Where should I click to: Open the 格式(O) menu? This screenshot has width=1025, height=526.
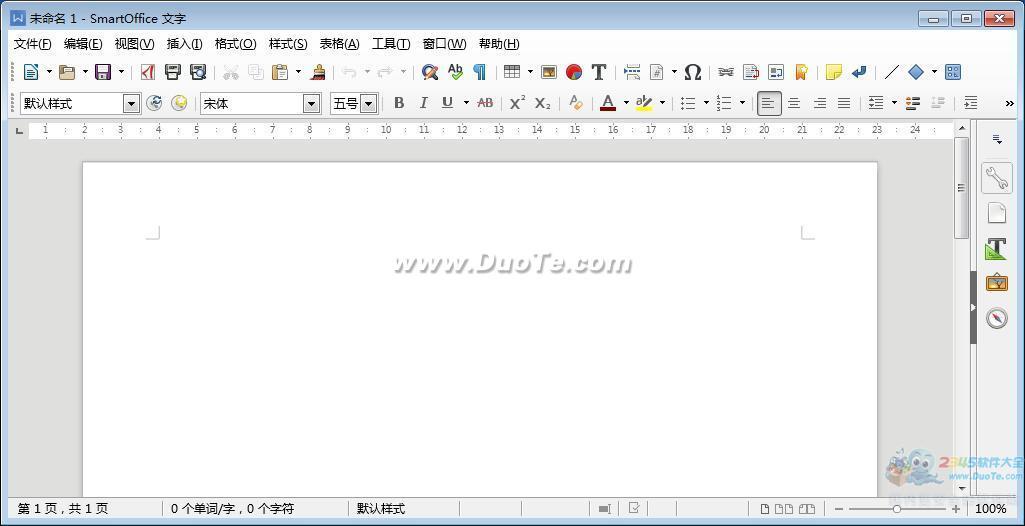pos(235,44)
